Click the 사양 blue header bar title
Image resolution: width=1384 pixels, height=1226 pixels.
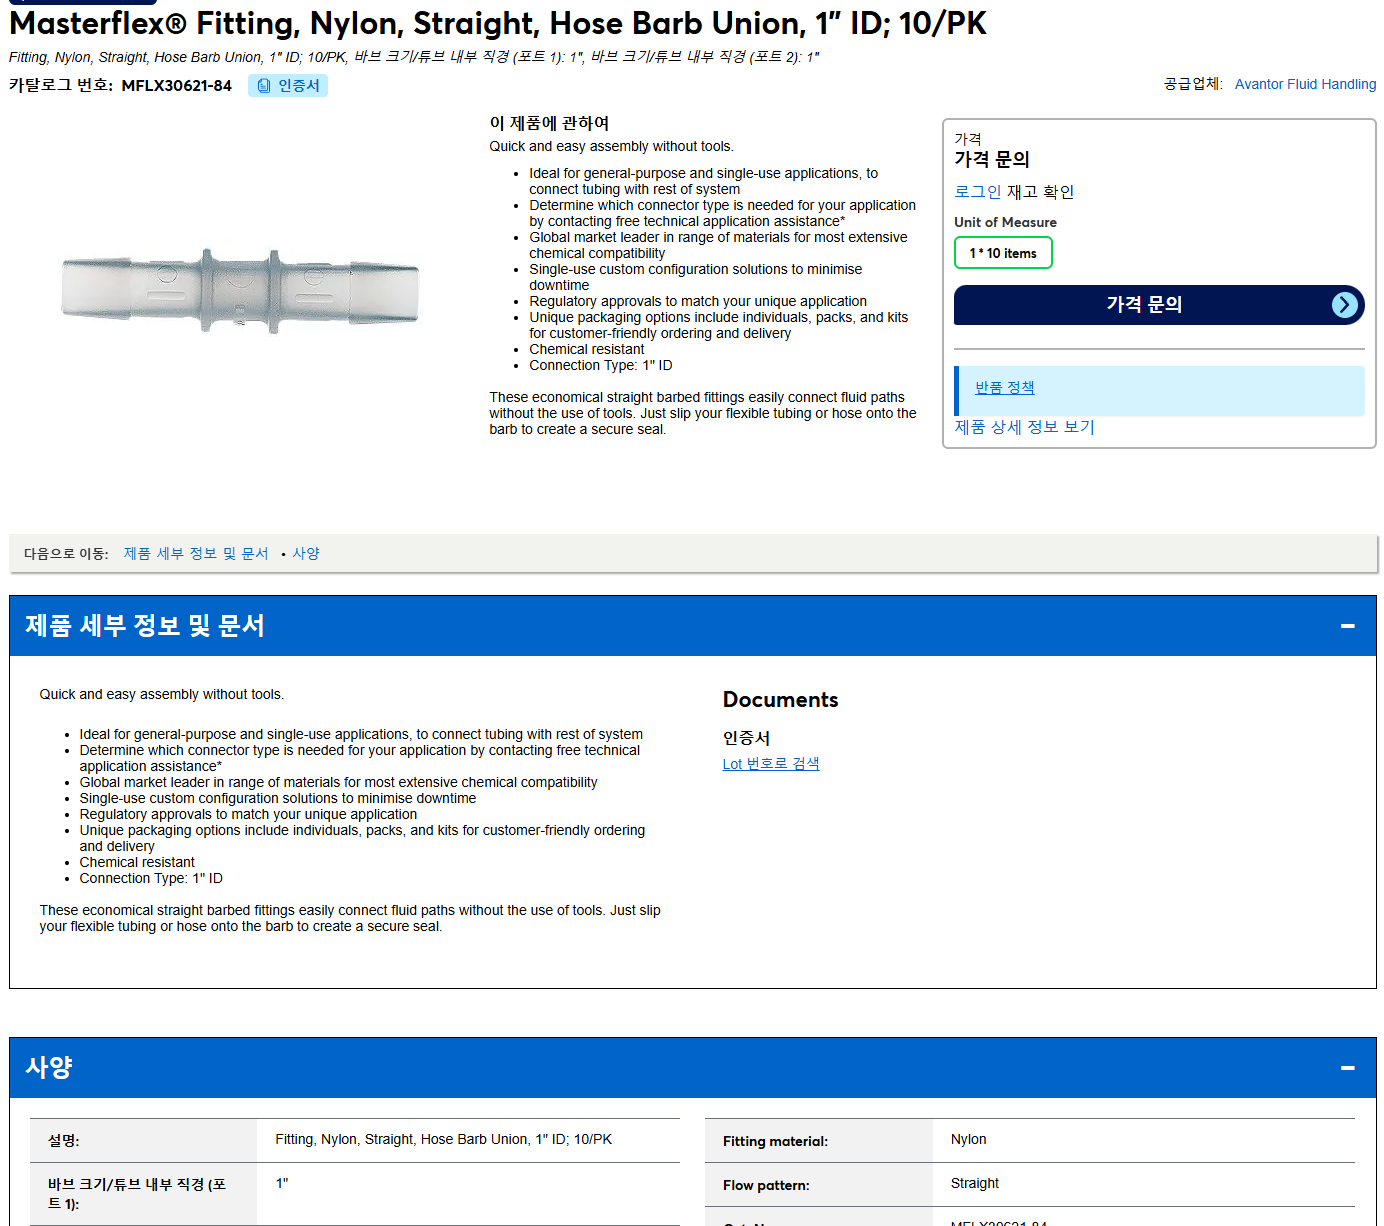(49, 1068)
